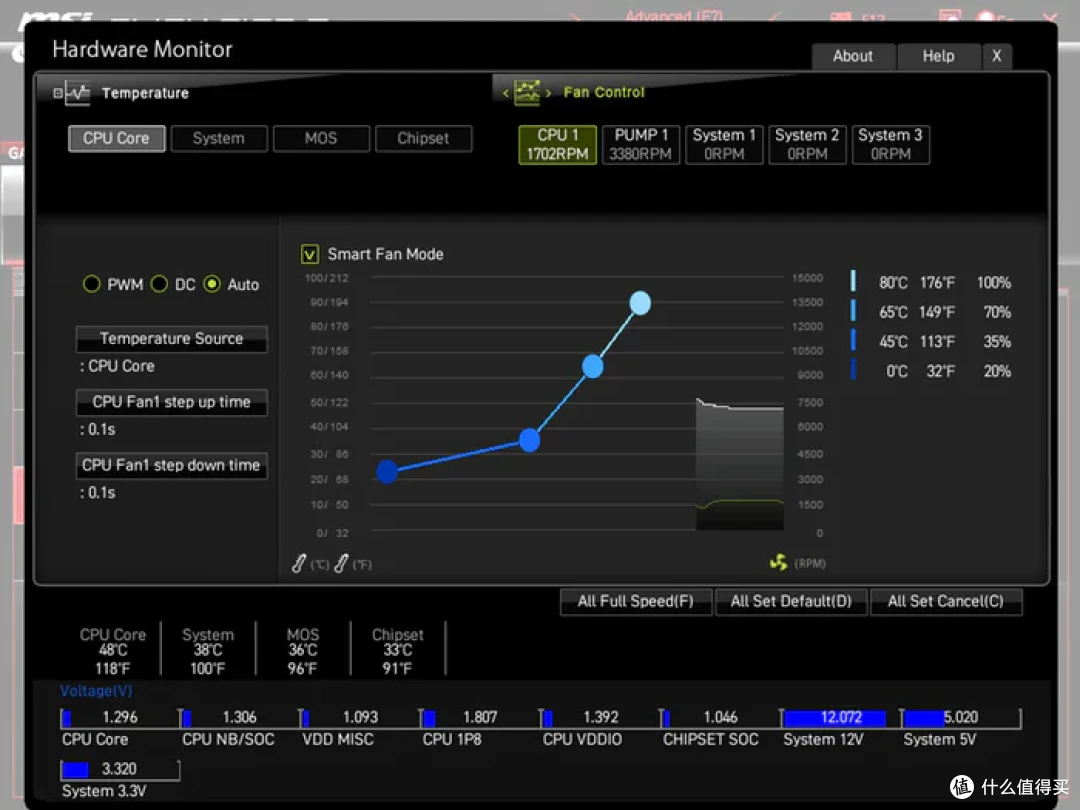1080x810 pixels.
Task: Click the 45°C 35% curve indicator bar
Action: click(x=853, y=340)
